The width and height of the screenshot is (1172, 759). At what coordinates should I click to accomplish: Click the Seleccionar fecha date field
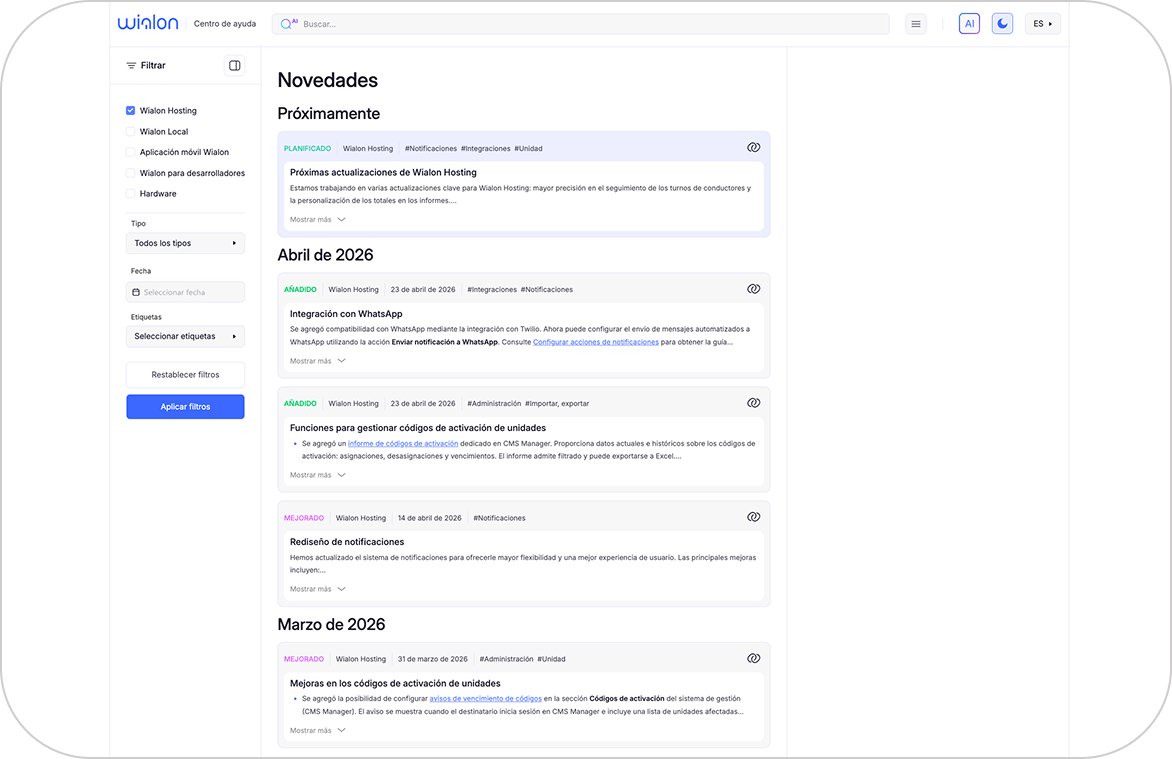point(185,292)
